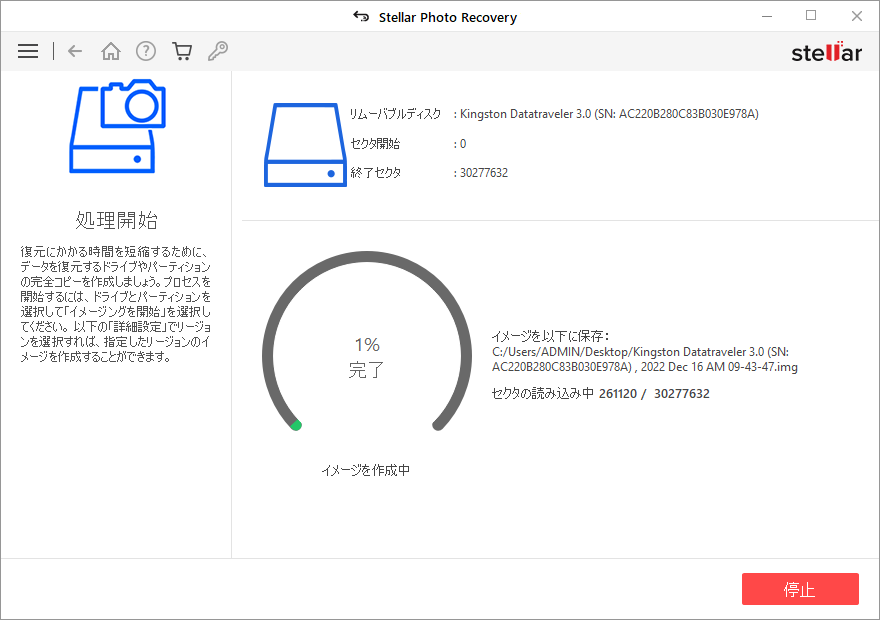Stop imaging with the 停止 button
This screenshot has height=620, width=880.
click(800, 589)
